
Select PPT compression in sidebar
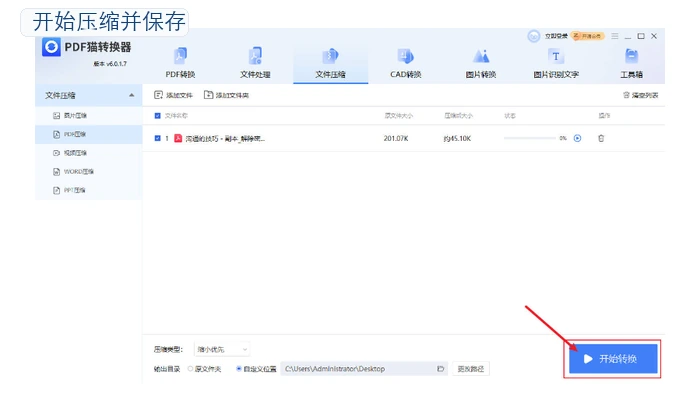click(89, 191)
